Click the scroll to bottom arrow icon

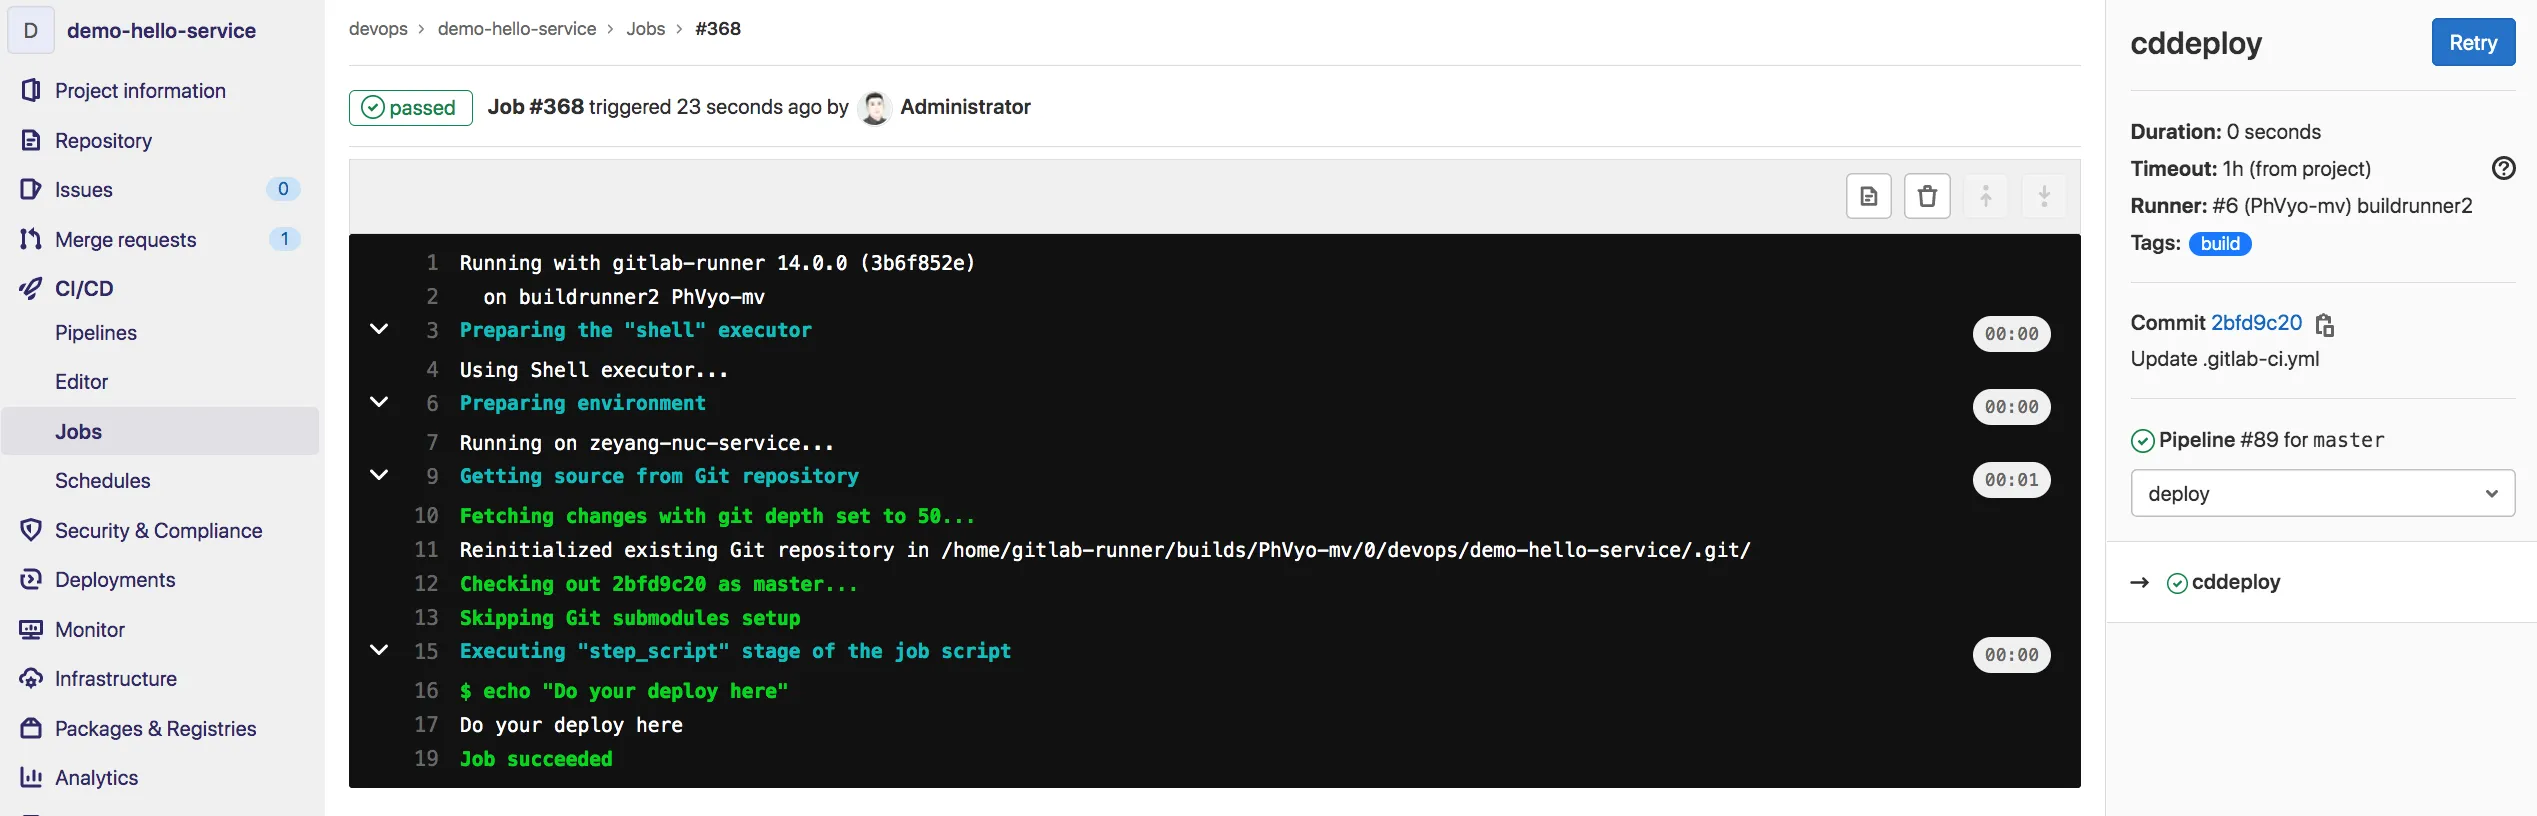(x=2044, y=196)
